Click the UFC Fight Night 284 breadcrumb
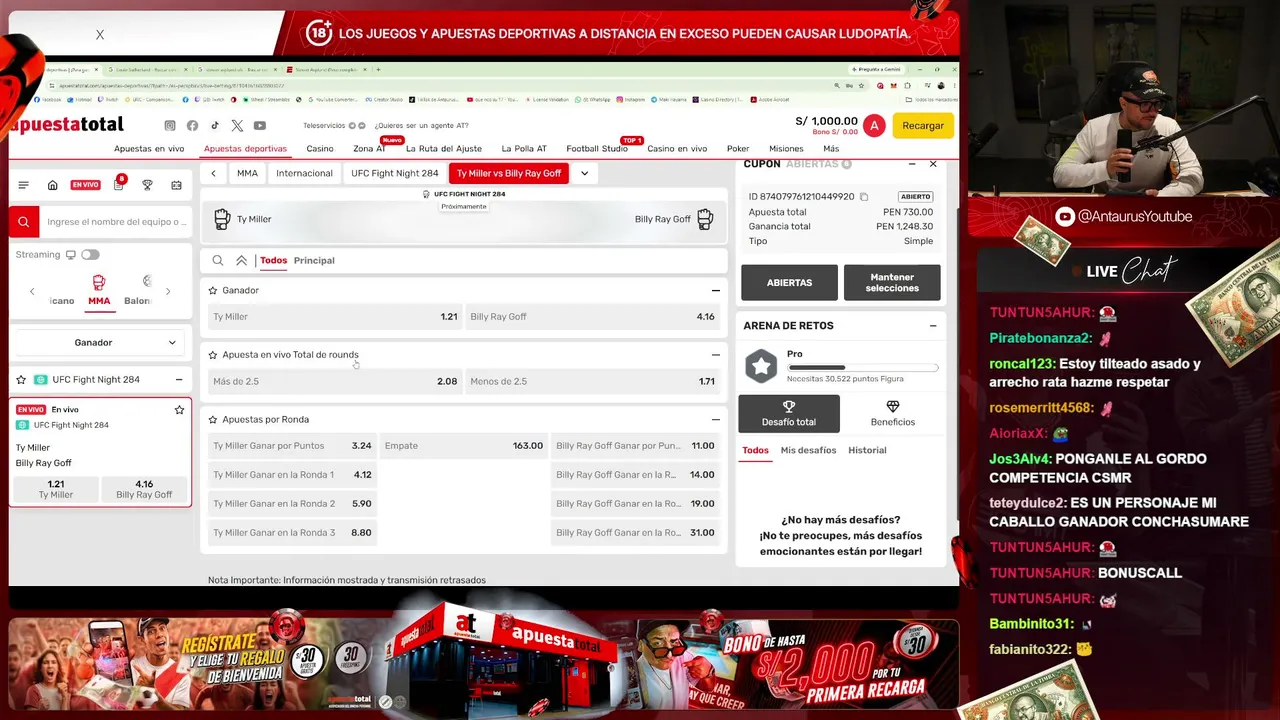The height and width of the screenshot is (720, 1280). point(395,173)
